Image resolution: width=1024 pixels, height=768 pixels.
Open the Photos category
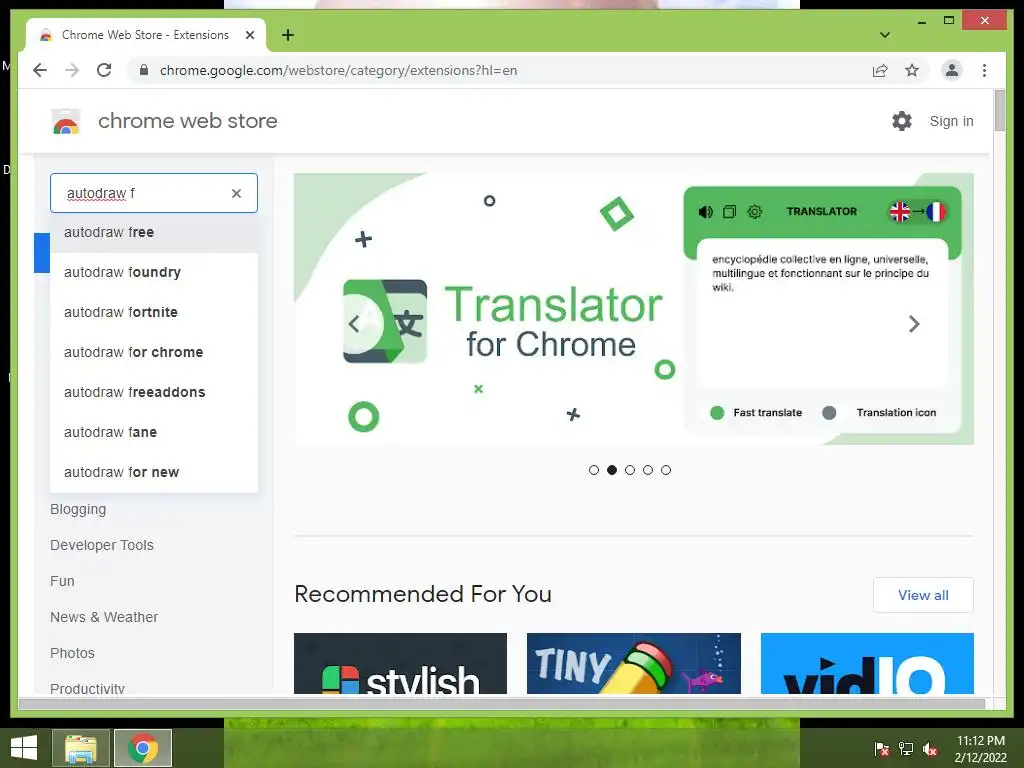tap(72, 653)
